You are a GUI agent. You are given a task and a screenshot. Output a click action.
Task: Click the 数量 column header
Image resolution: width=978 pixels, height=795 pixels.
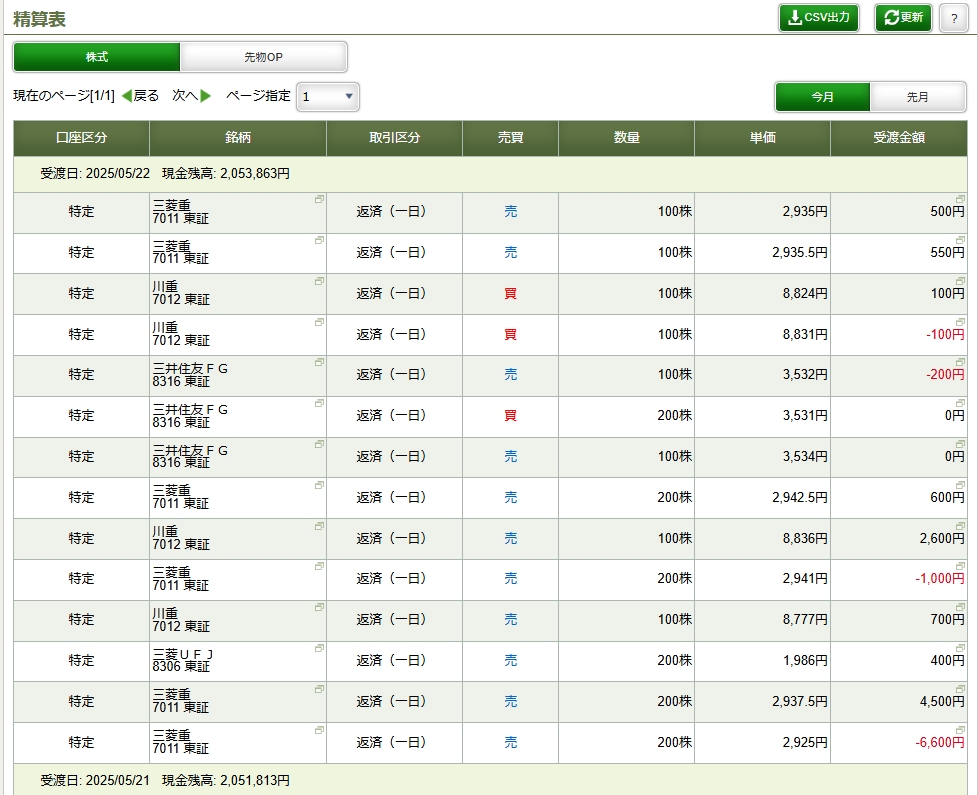(x=626, y=138)
